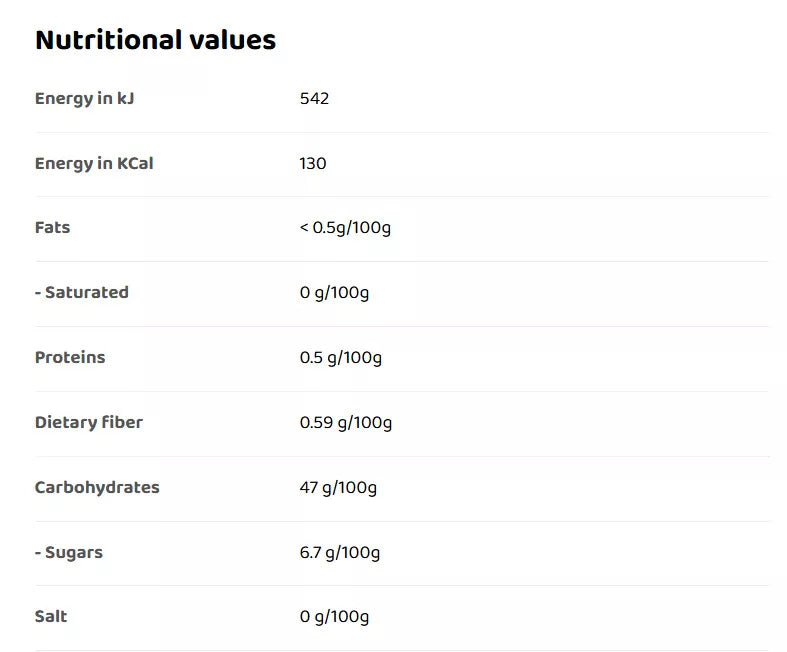Screen dimensions: 787x652
Task: Select the 'Proteins' row label
Action: click(70, 357)
